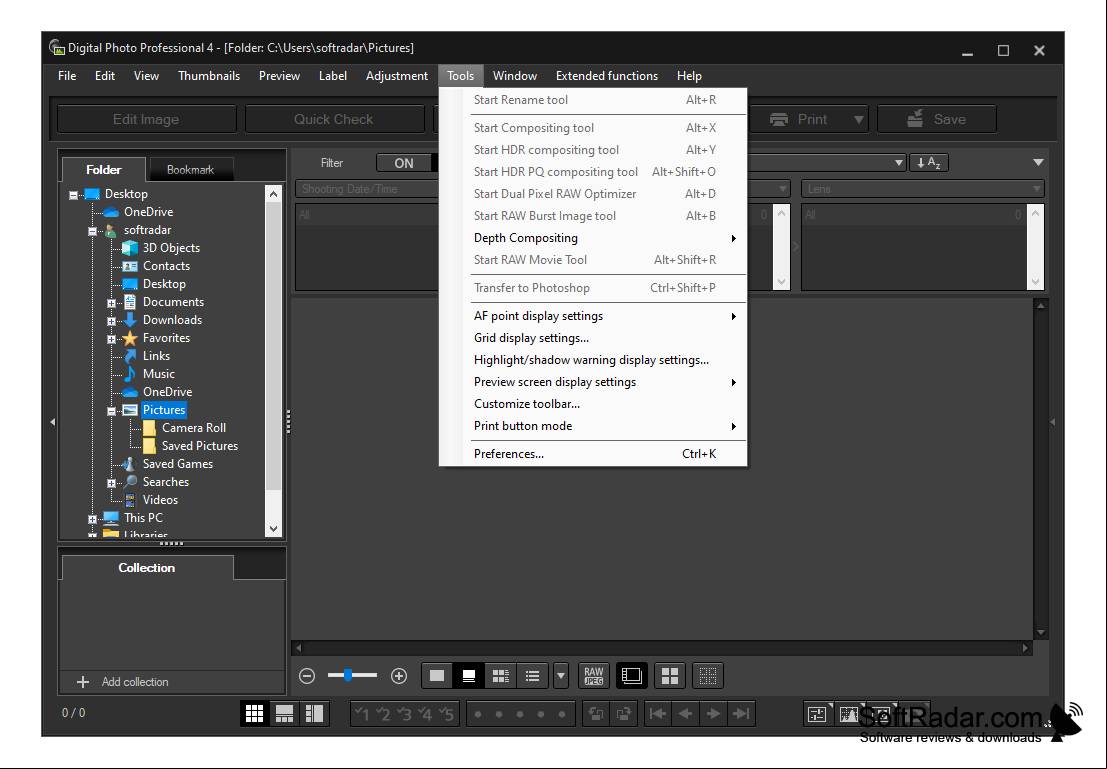Select the Camera Roll folder
The height and width of the screenshot is (769, 1107).
coord(193,428)
